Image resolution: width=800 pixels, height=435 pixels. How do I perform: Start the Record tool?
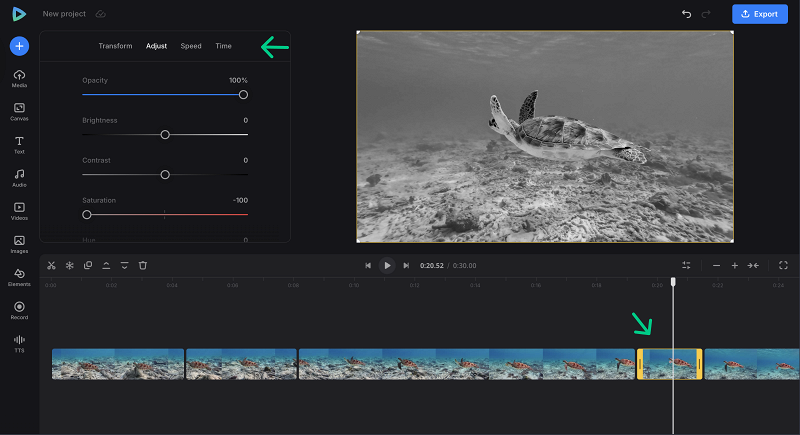(19, 311)
